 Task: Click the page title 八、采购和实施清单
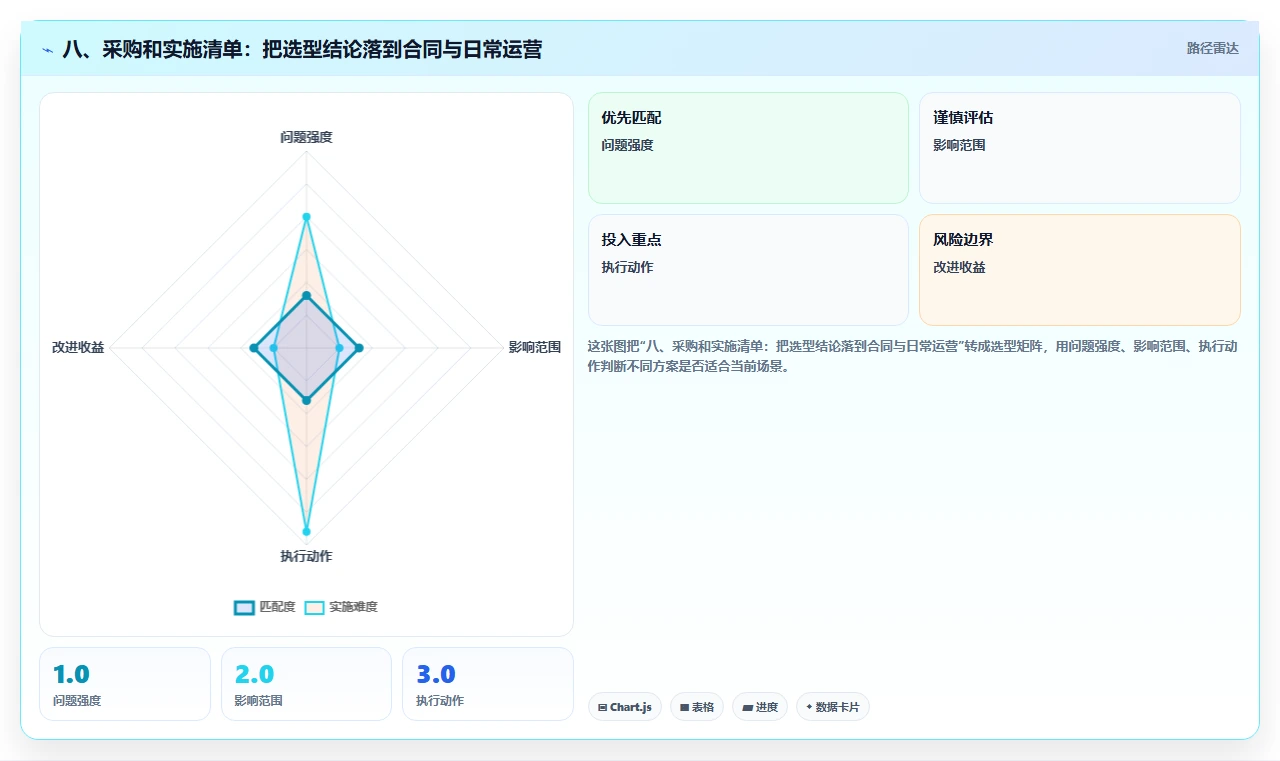302,49
